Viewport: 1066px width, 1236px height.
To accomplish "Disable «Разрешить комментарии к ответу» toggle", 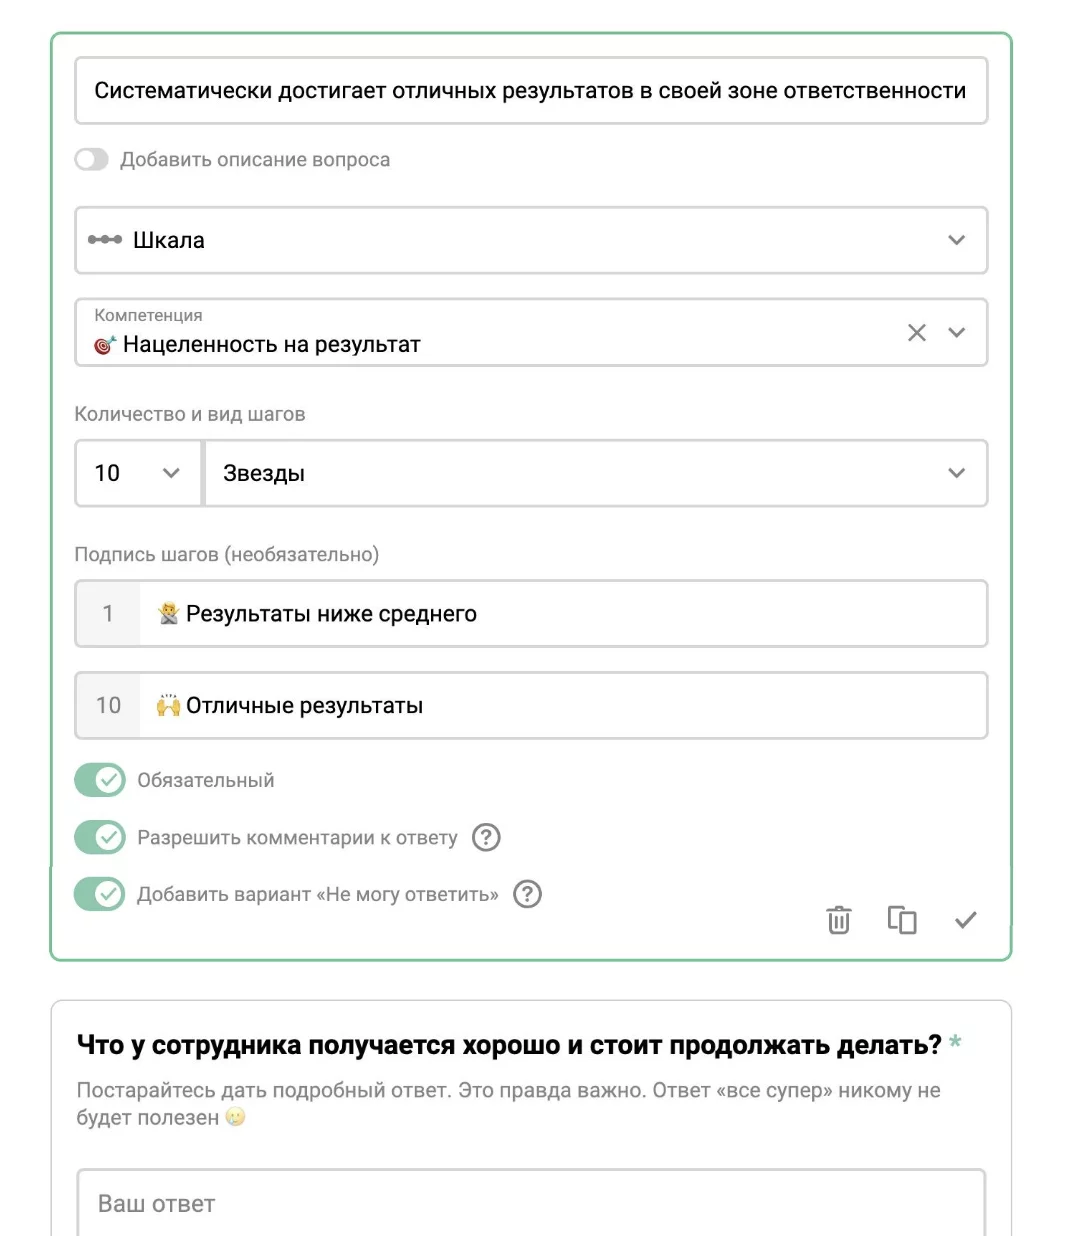I will [x=100, y=837].
